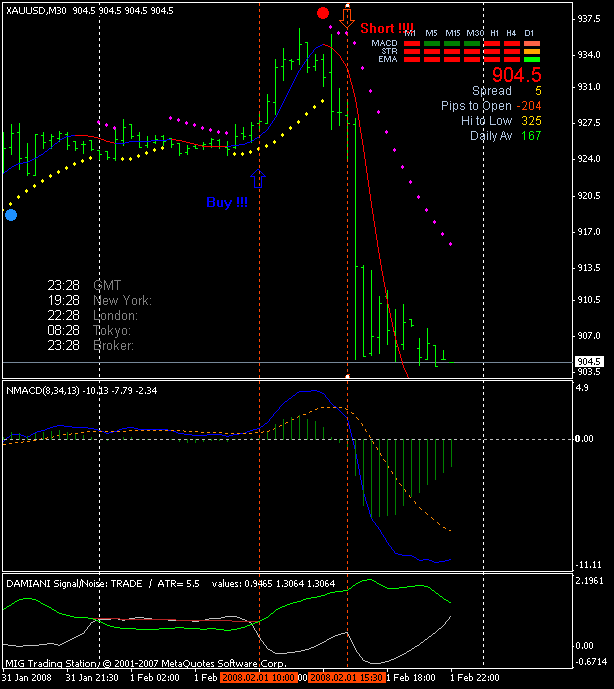Click the 913.5 price scale label
The height and width of the screenshot is (689, 614).
pyautogui.click(x=589, y=268)
